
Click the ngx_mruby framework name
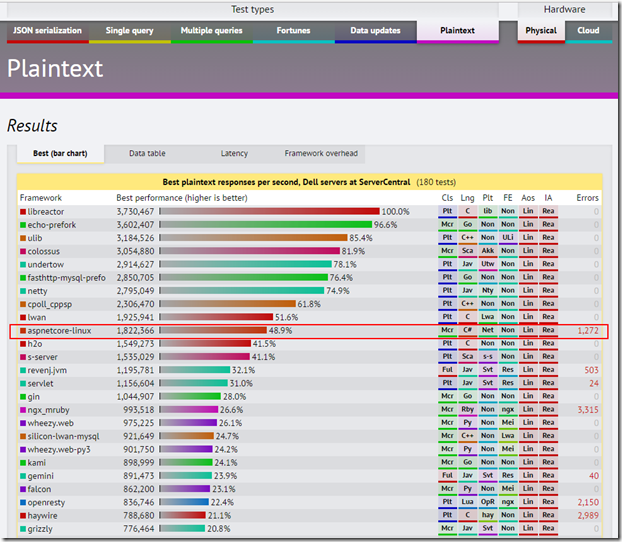click(48, 410)
